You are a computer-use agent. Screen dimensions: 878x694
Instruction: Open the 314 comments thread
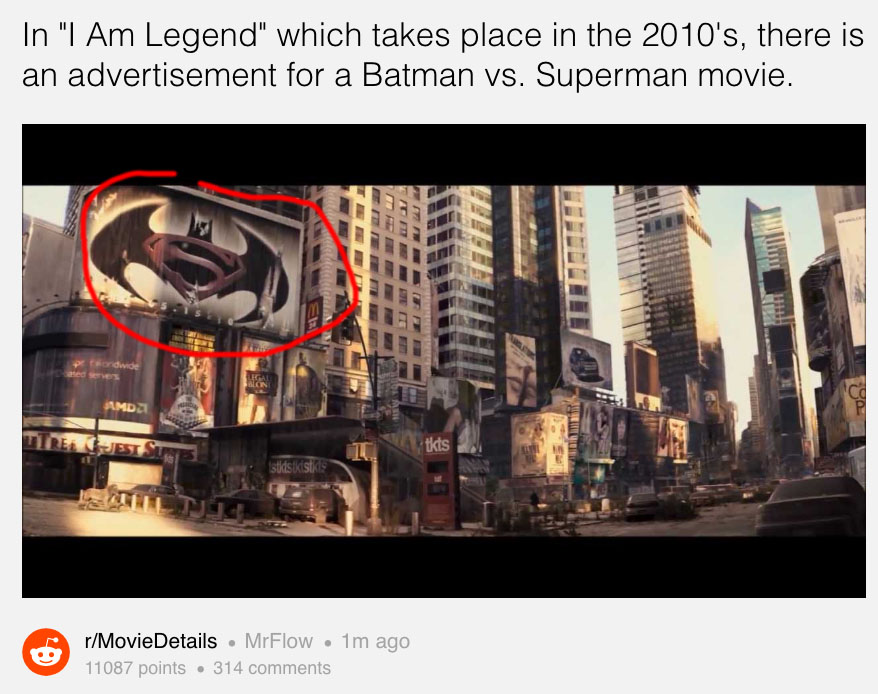(x=272, y=668)
